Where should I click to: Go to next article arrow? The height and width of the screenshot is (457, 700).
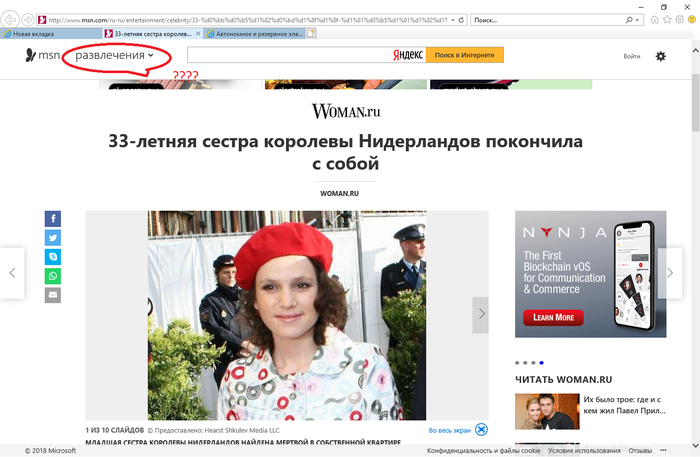[x=670, y=273]
